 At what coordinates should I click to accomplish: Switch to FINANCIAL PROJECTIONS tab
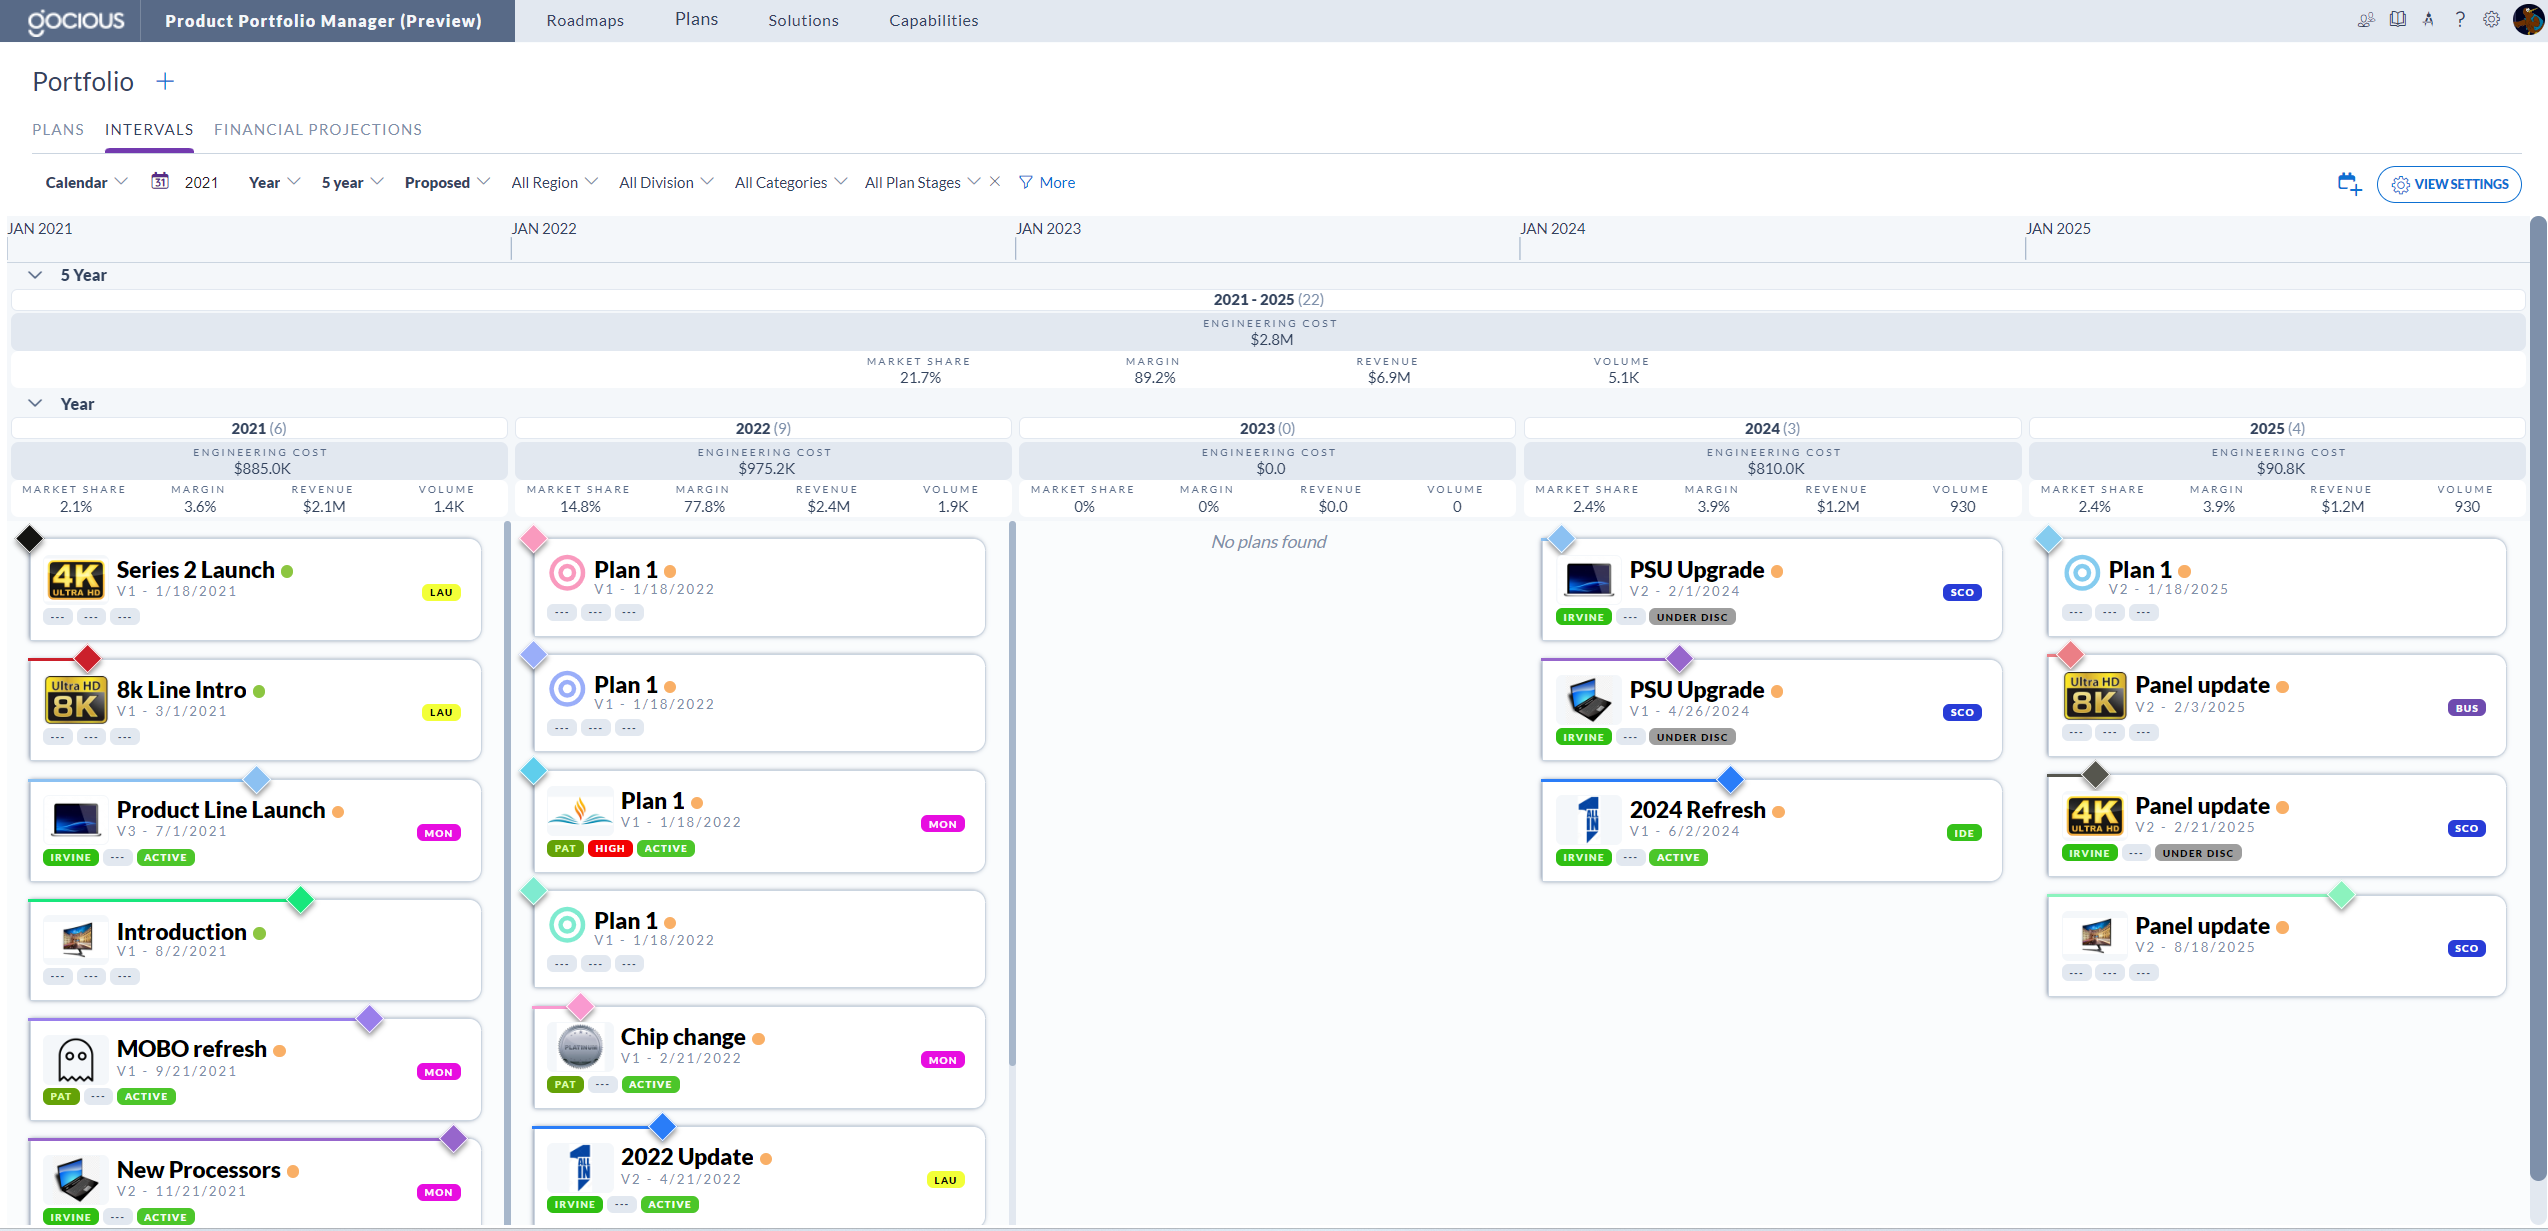[318, 130]
